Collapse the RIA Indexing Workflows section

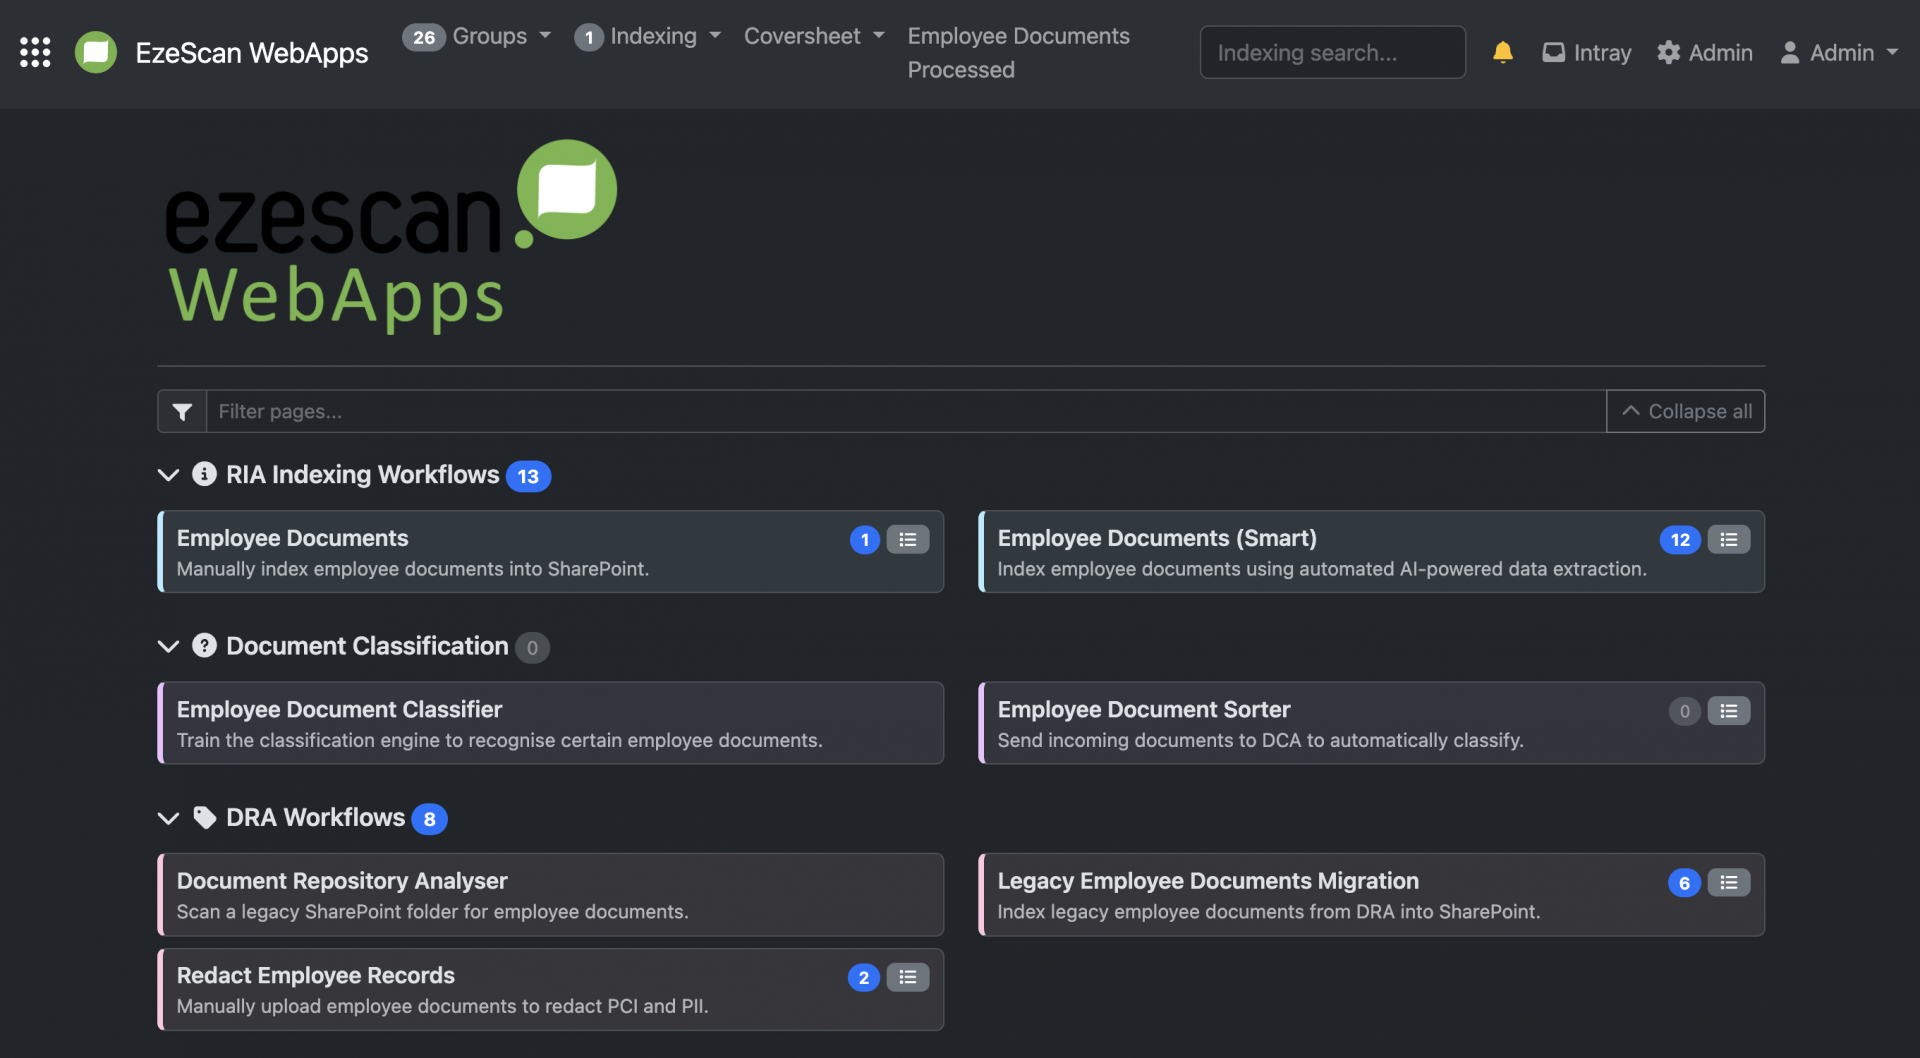168,475
